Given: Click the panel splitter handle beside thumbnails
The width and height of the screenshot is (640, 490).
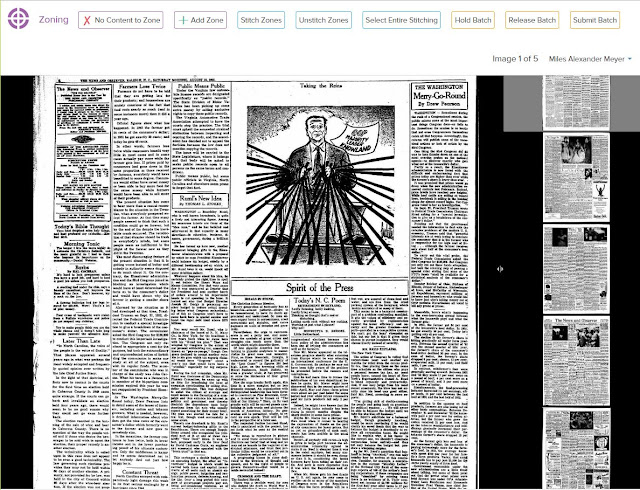Looking at the screenshot, I should click(x=500, y=269).
